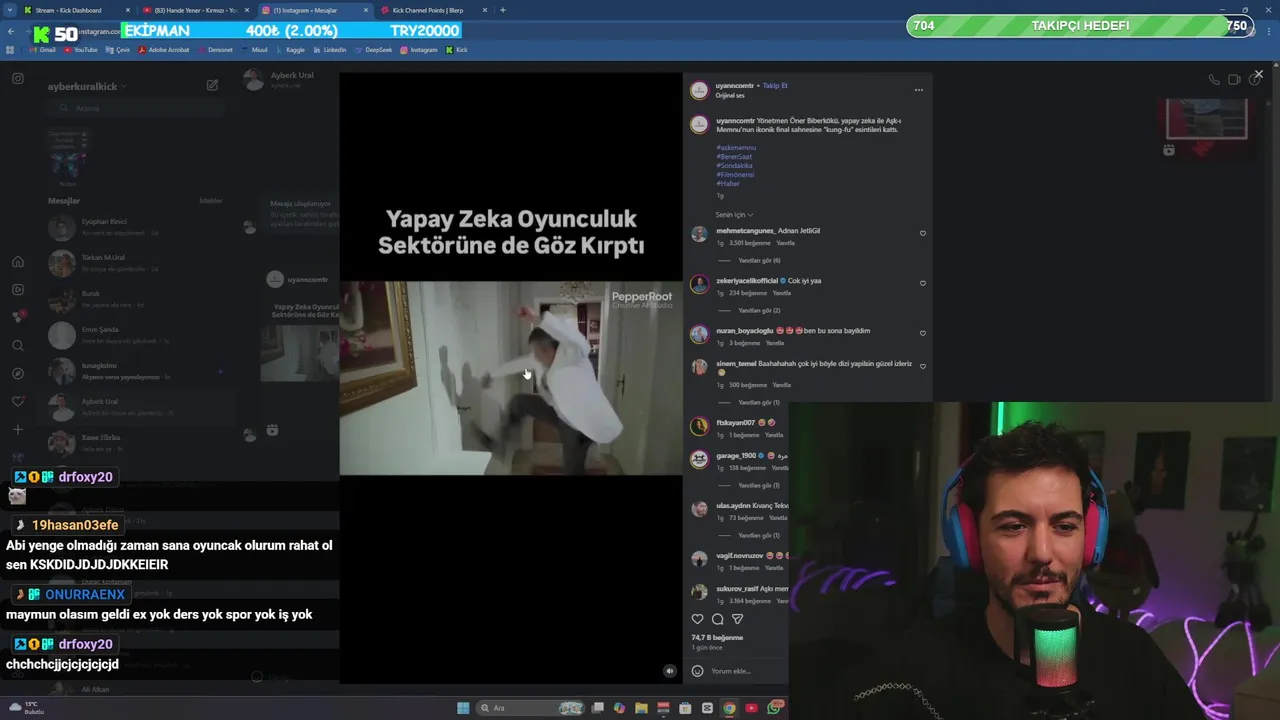The height and width of the screenshot is (720, 1280).
Task: Pause the playing reel video
Action: [510, 377]
